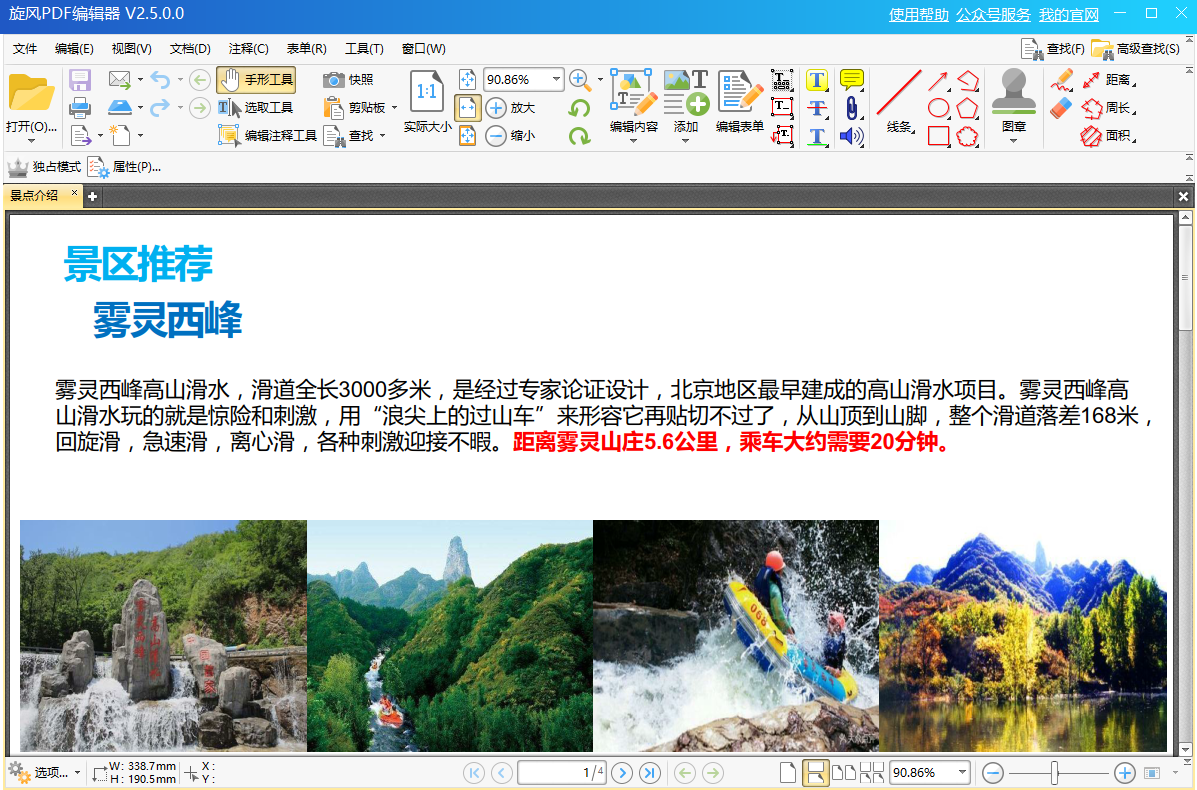The height and width of the screenshot is (790, 1197).
Task: Select the red ellipse annotation tool
Action: tap(938, 107)
